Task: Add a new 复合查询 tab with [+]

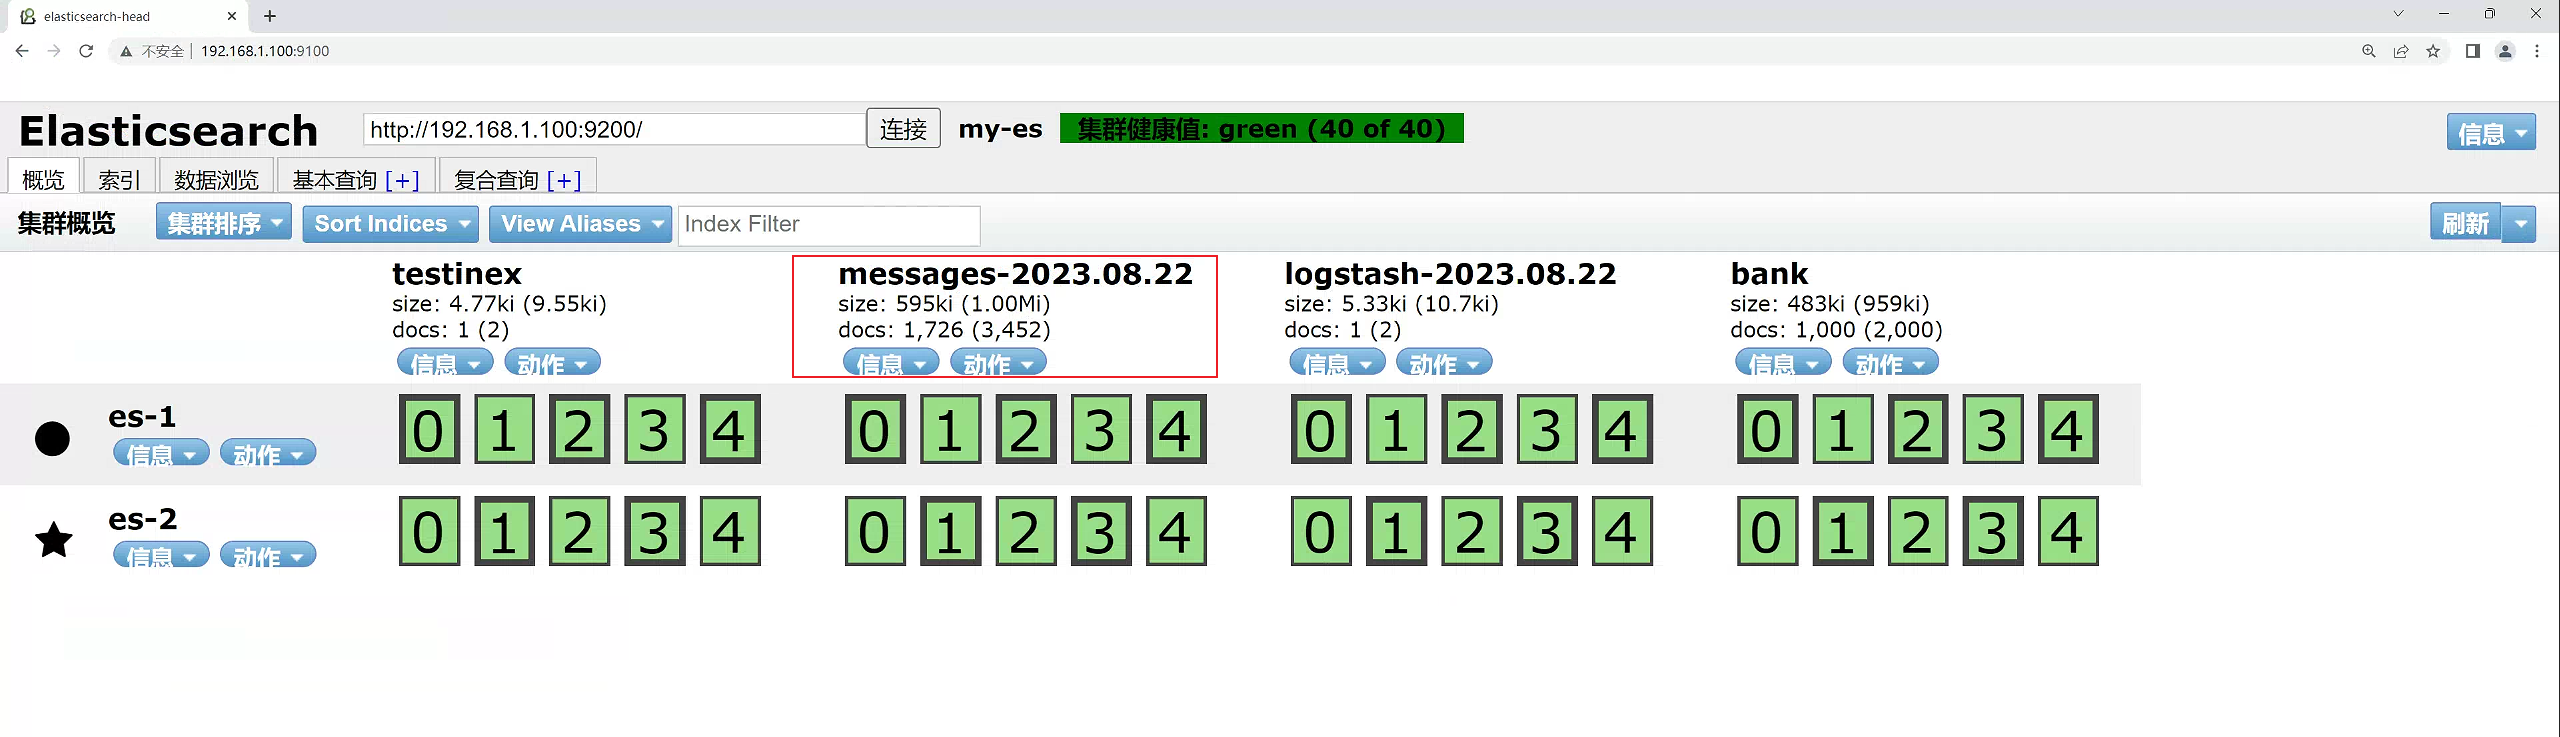Action: (x=564, y=180)
